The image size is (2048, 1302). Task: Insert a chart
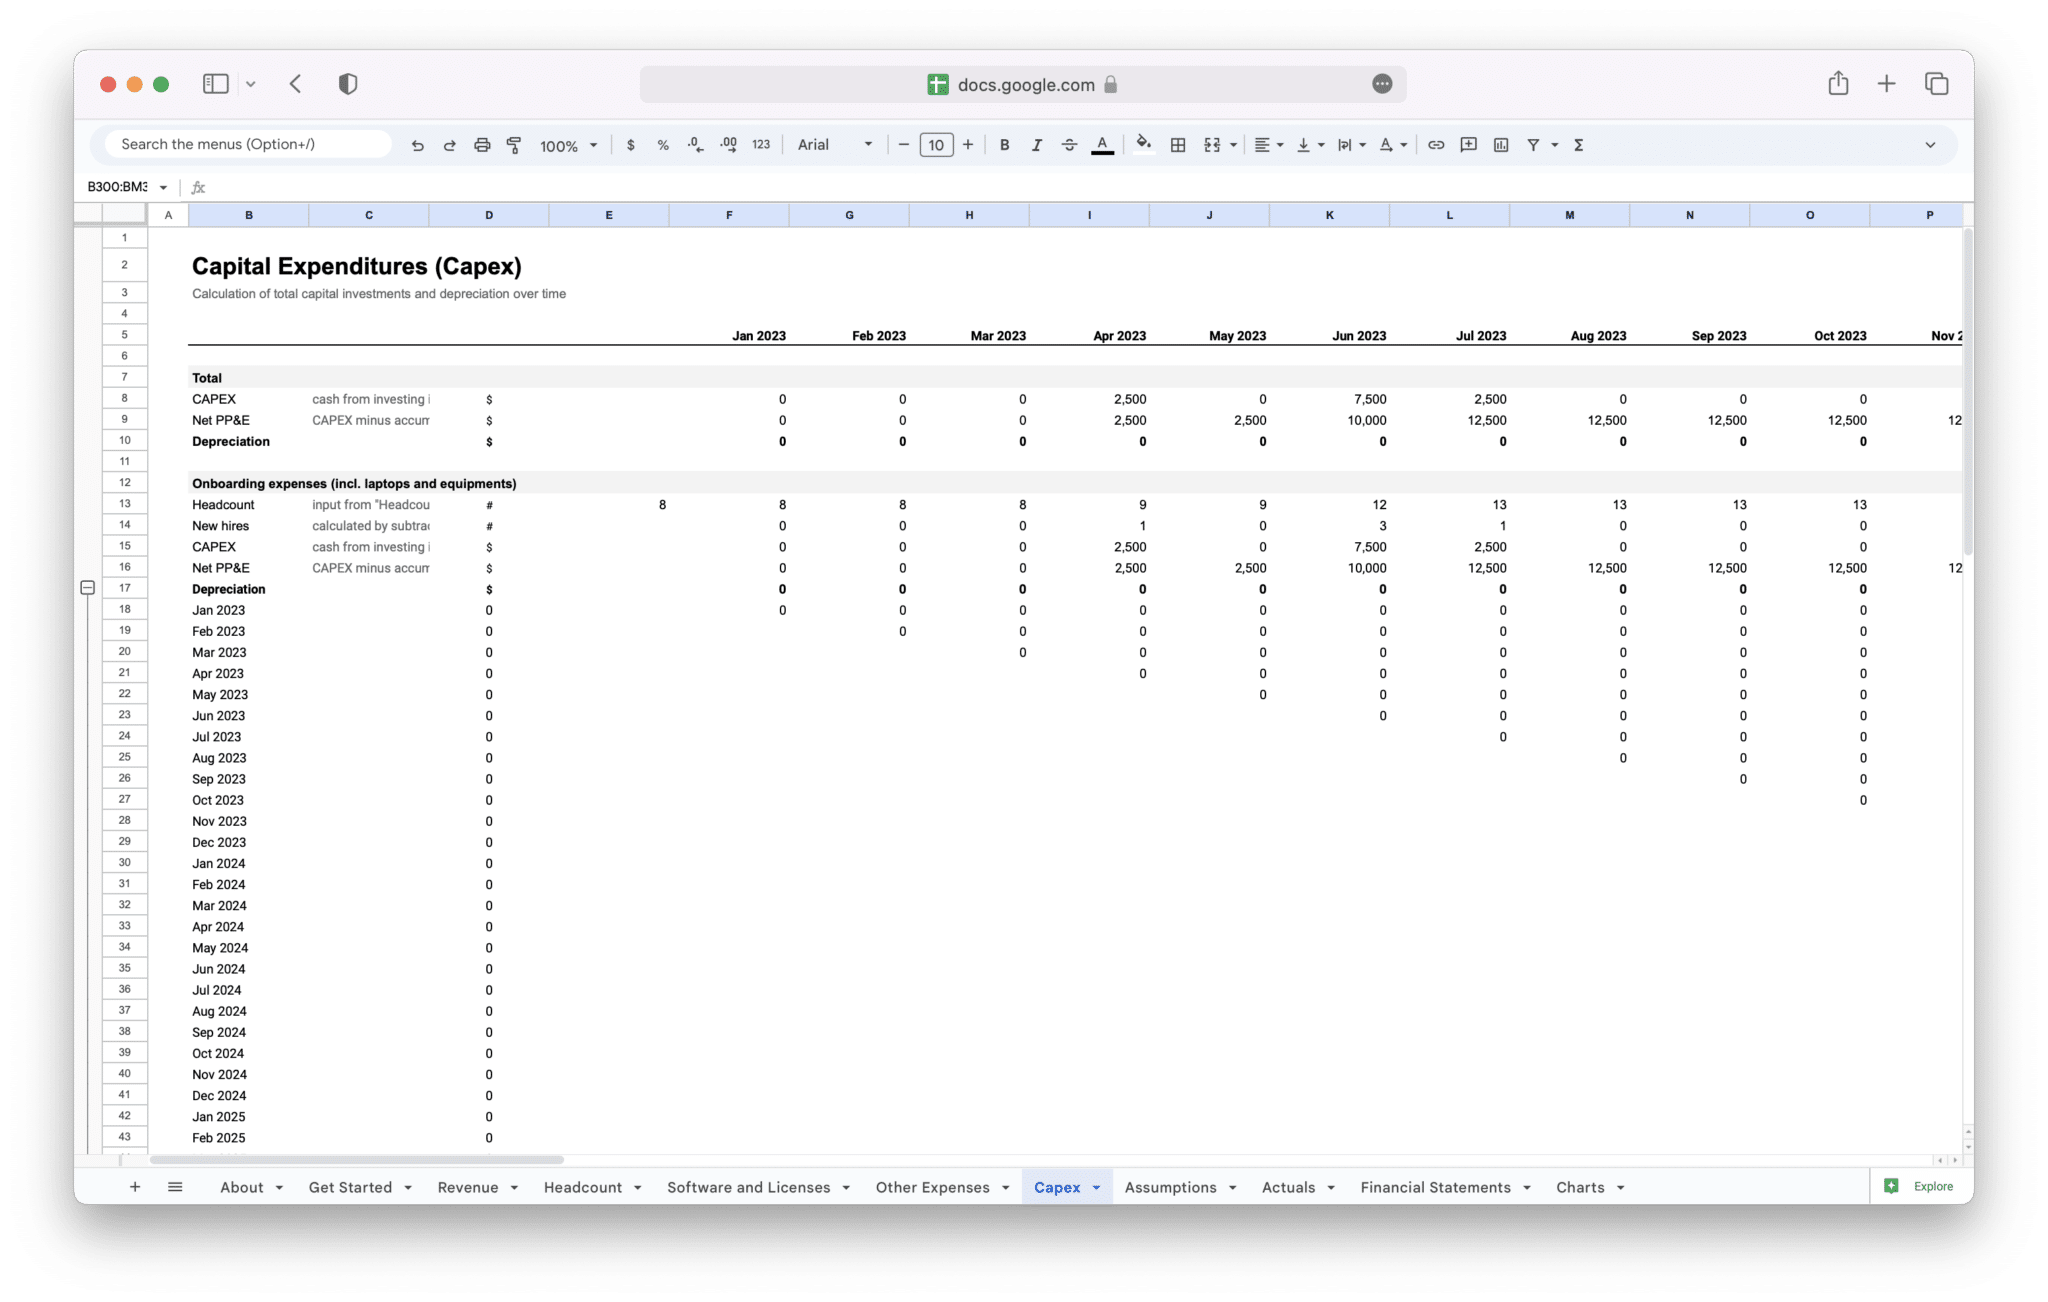click(1501, 145)
